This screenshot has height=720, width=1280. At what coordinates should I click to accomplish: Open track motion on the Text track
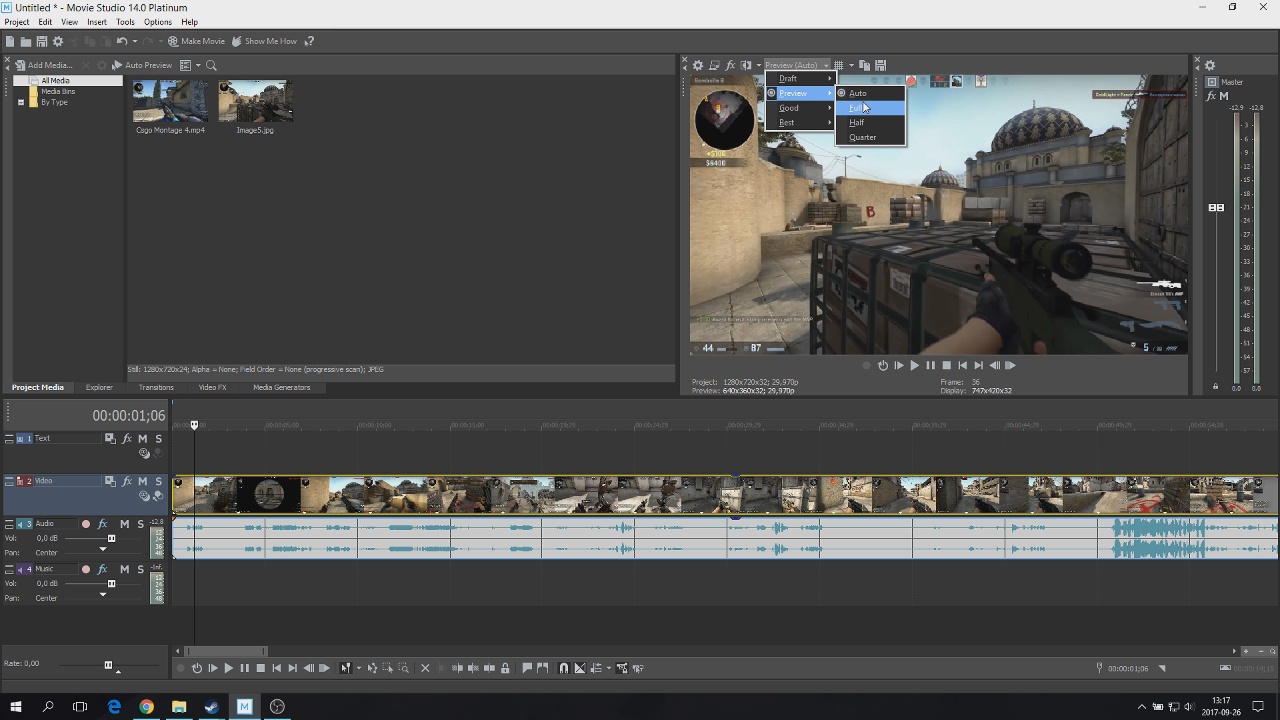click(110, 439)
